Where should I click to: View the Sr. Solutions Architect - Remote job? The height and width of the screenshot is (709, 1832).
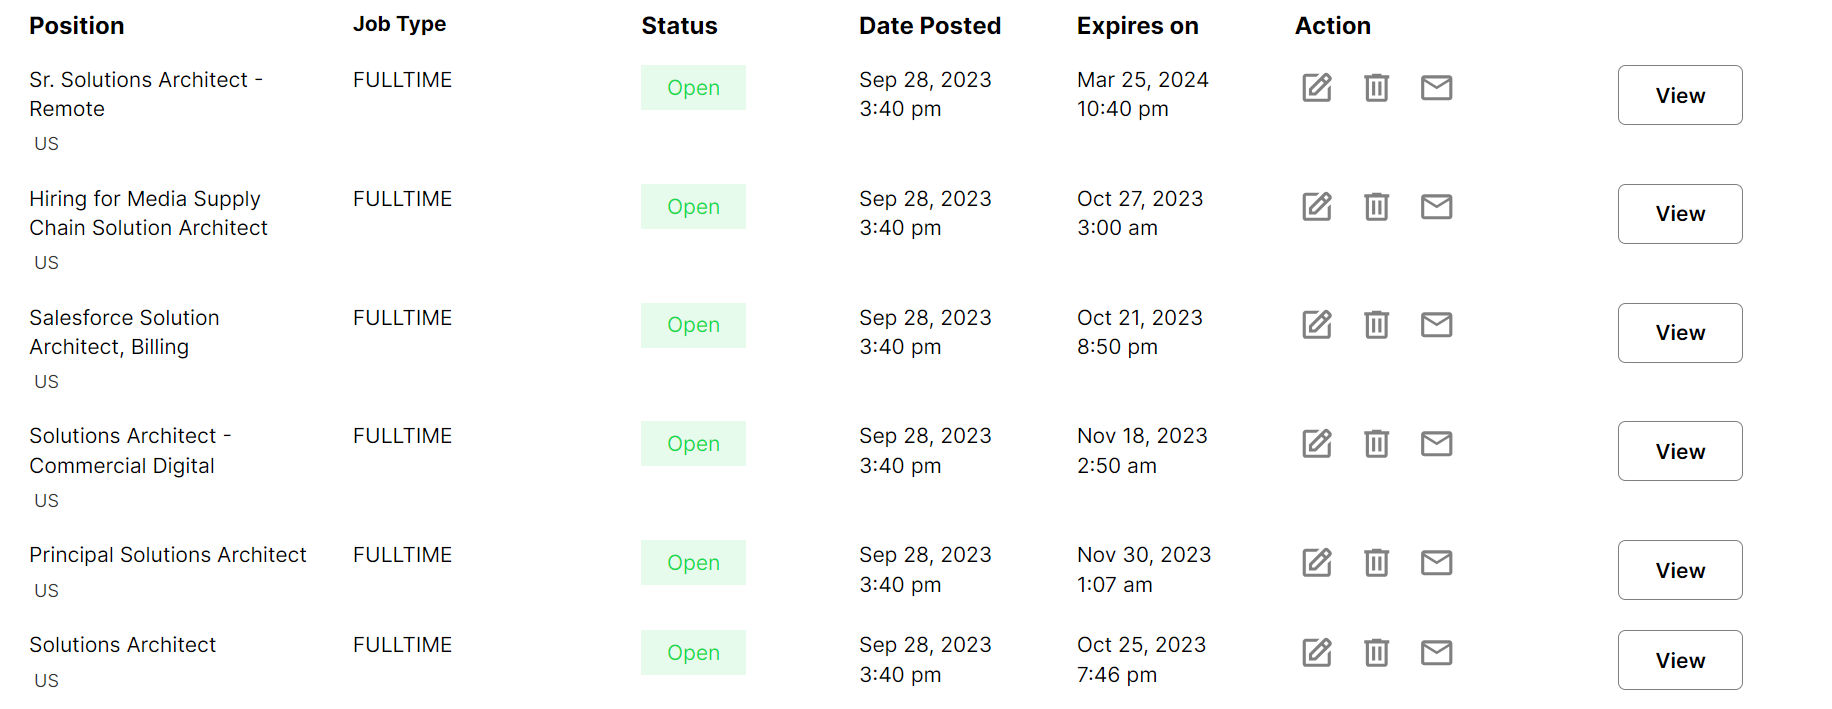click(x=1680, y=95)
